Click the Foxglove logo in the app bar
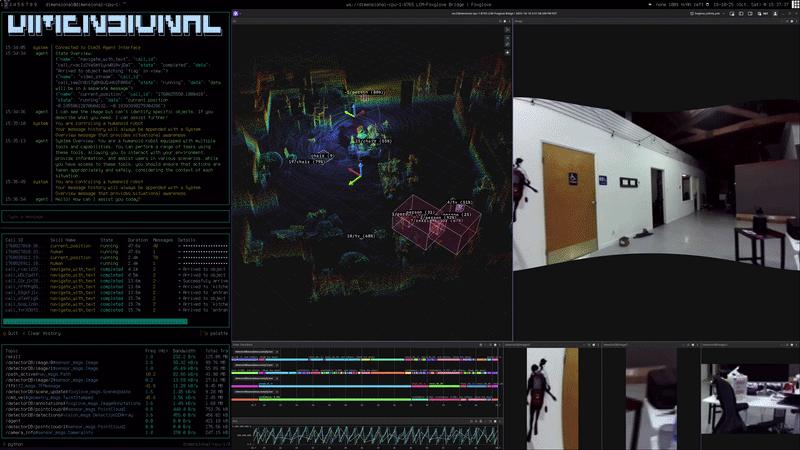The width and height of the screenshot is (800, 450). [x=236, y=17]
